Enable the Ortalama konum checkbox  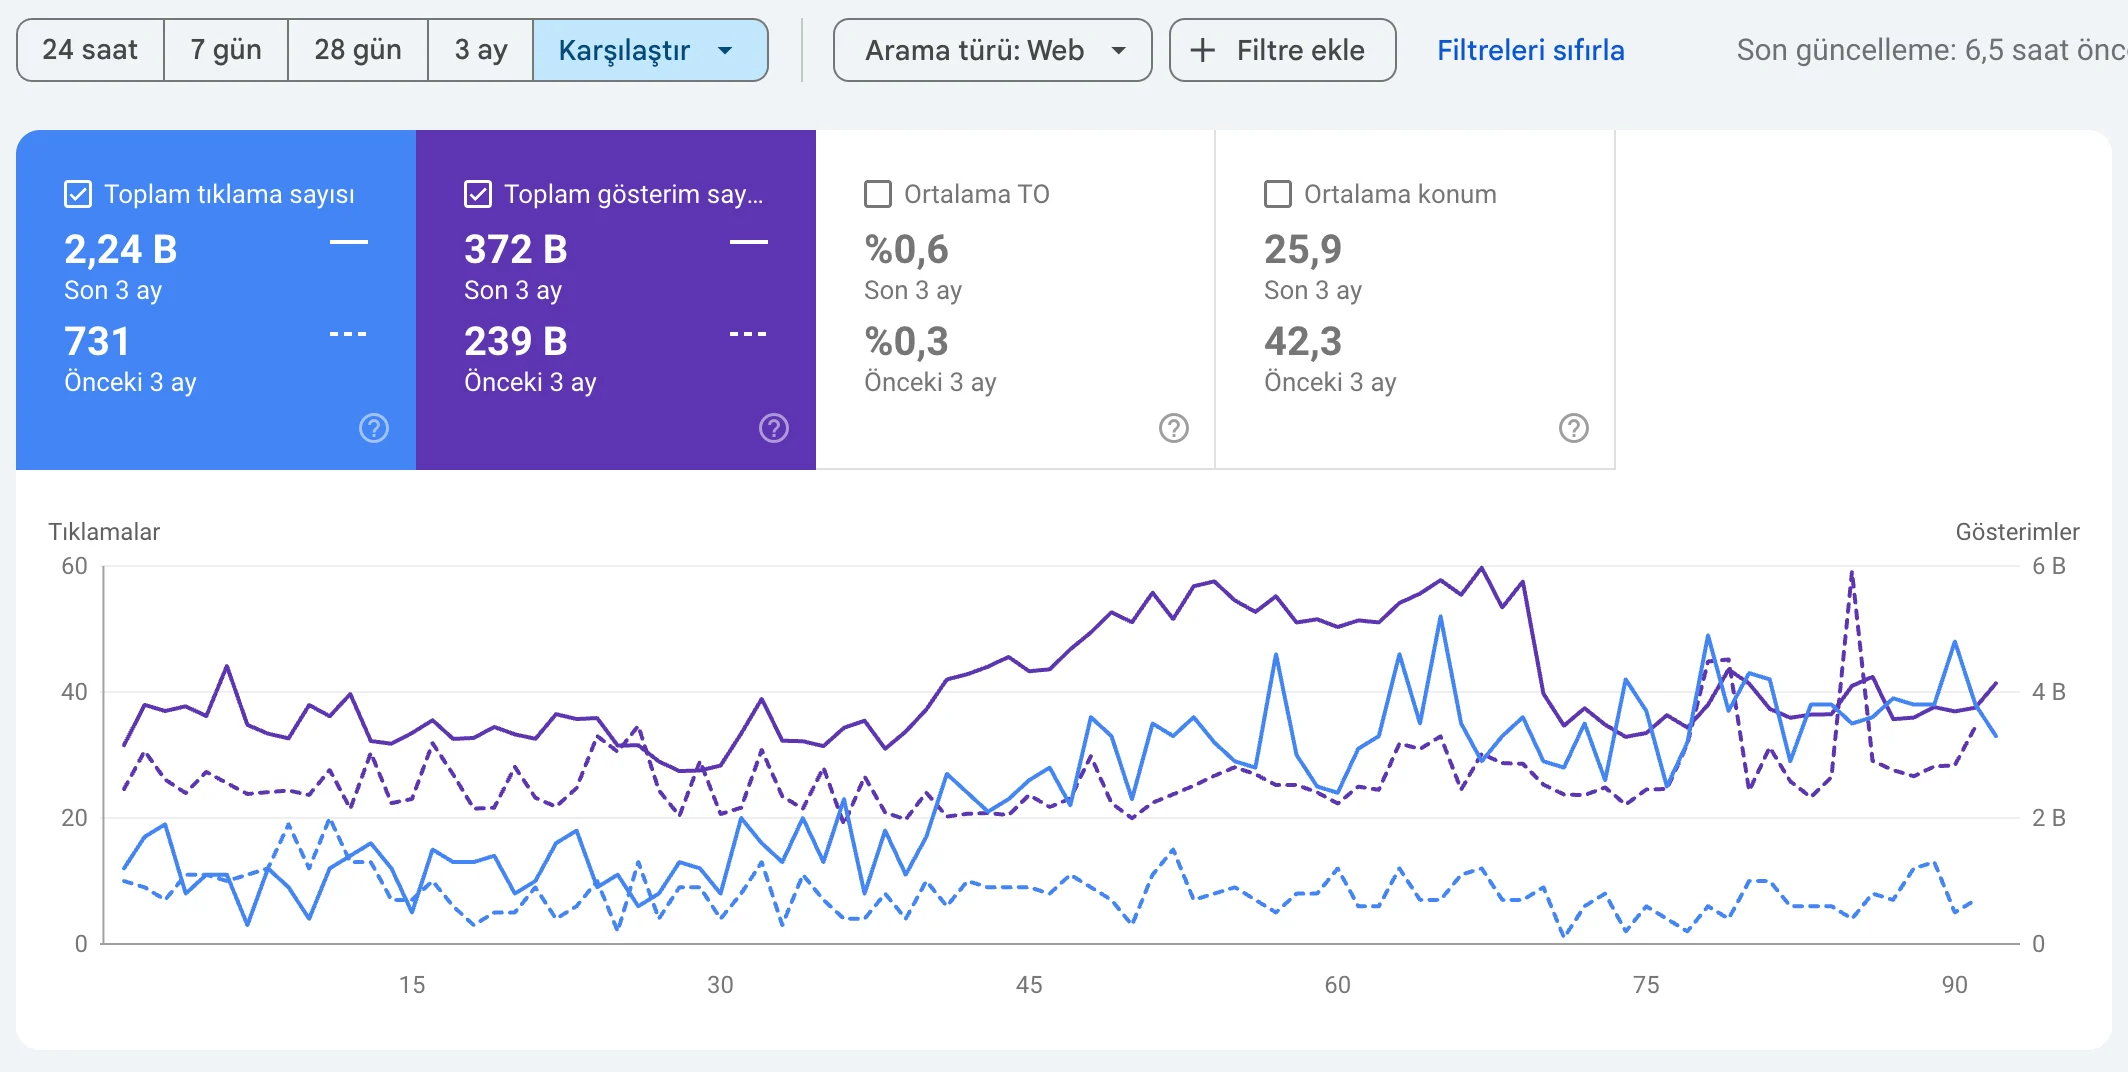point(1278,194)
